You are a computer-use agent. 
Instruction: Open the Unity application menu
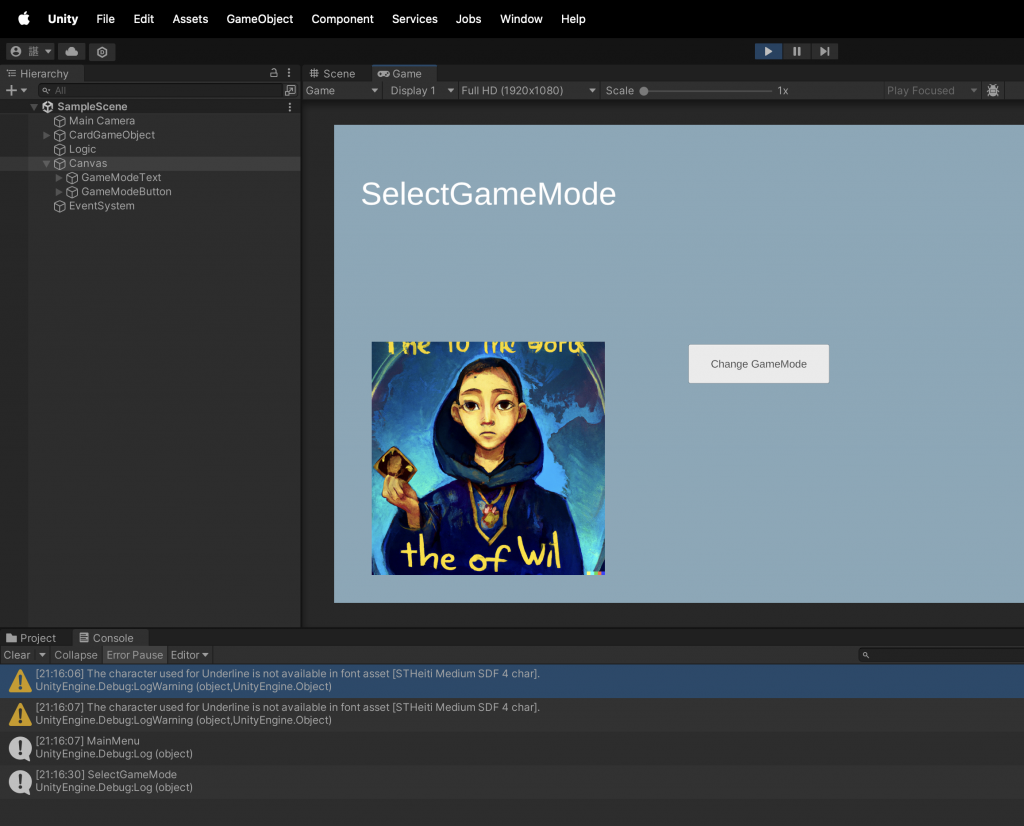63,19
